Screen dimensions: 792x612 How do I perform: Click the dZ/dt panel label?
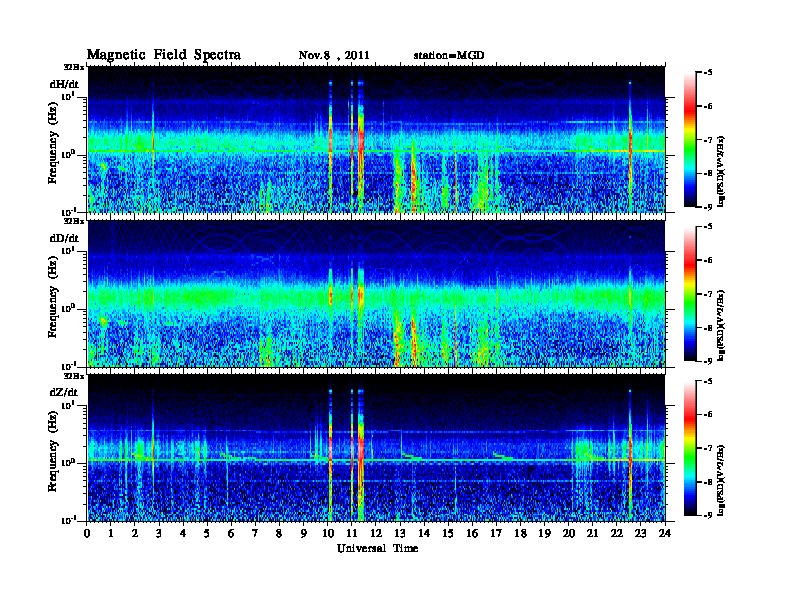pos(64,392)
